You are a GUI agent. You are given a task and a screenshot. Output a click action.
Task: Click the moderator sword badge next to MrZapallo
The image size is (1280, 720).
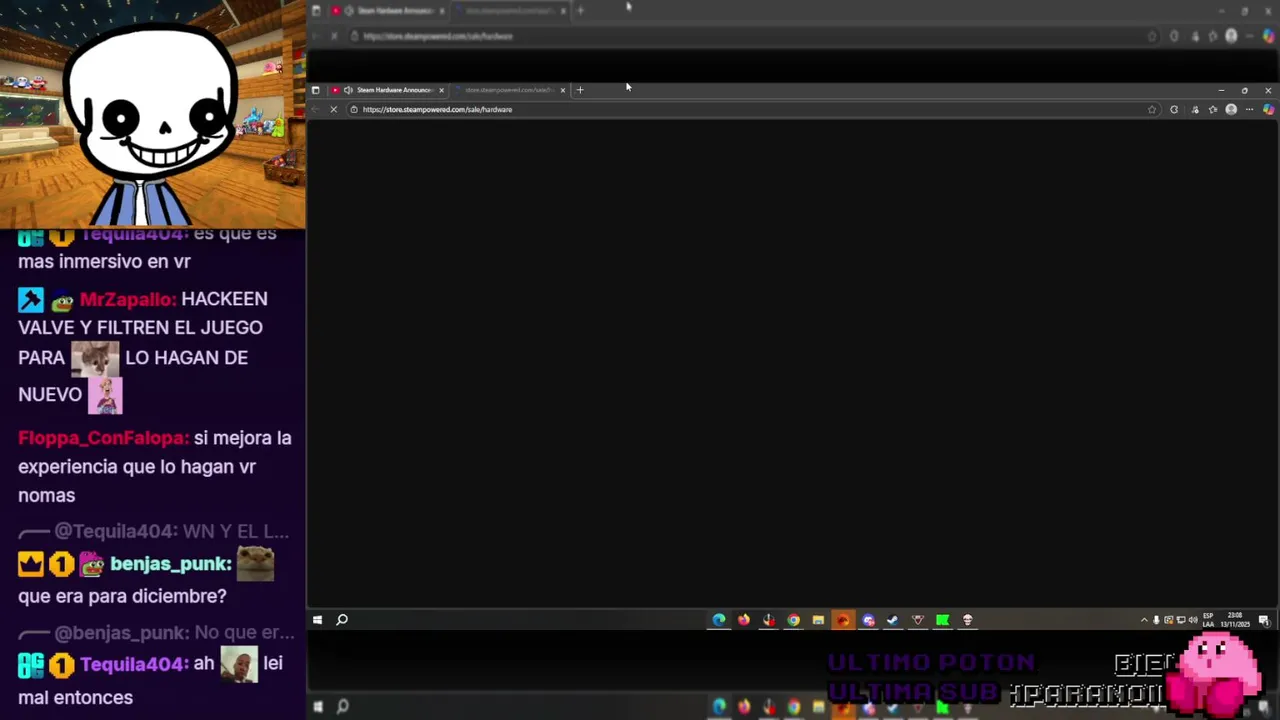[31, 299]
